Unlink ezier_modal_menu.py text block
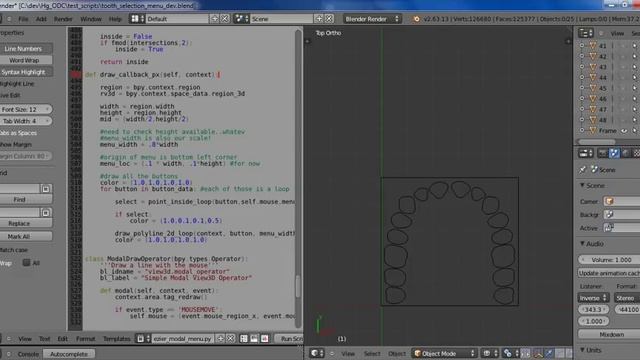Screen dimensions: 640x360 (x=231, y=339)
